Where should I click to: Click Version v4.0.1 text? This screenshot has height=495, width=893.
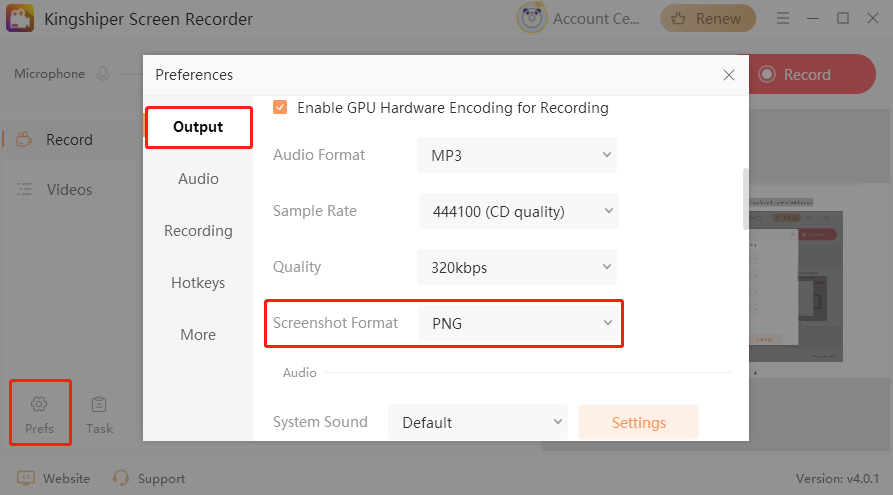click(x=837, y=478)
